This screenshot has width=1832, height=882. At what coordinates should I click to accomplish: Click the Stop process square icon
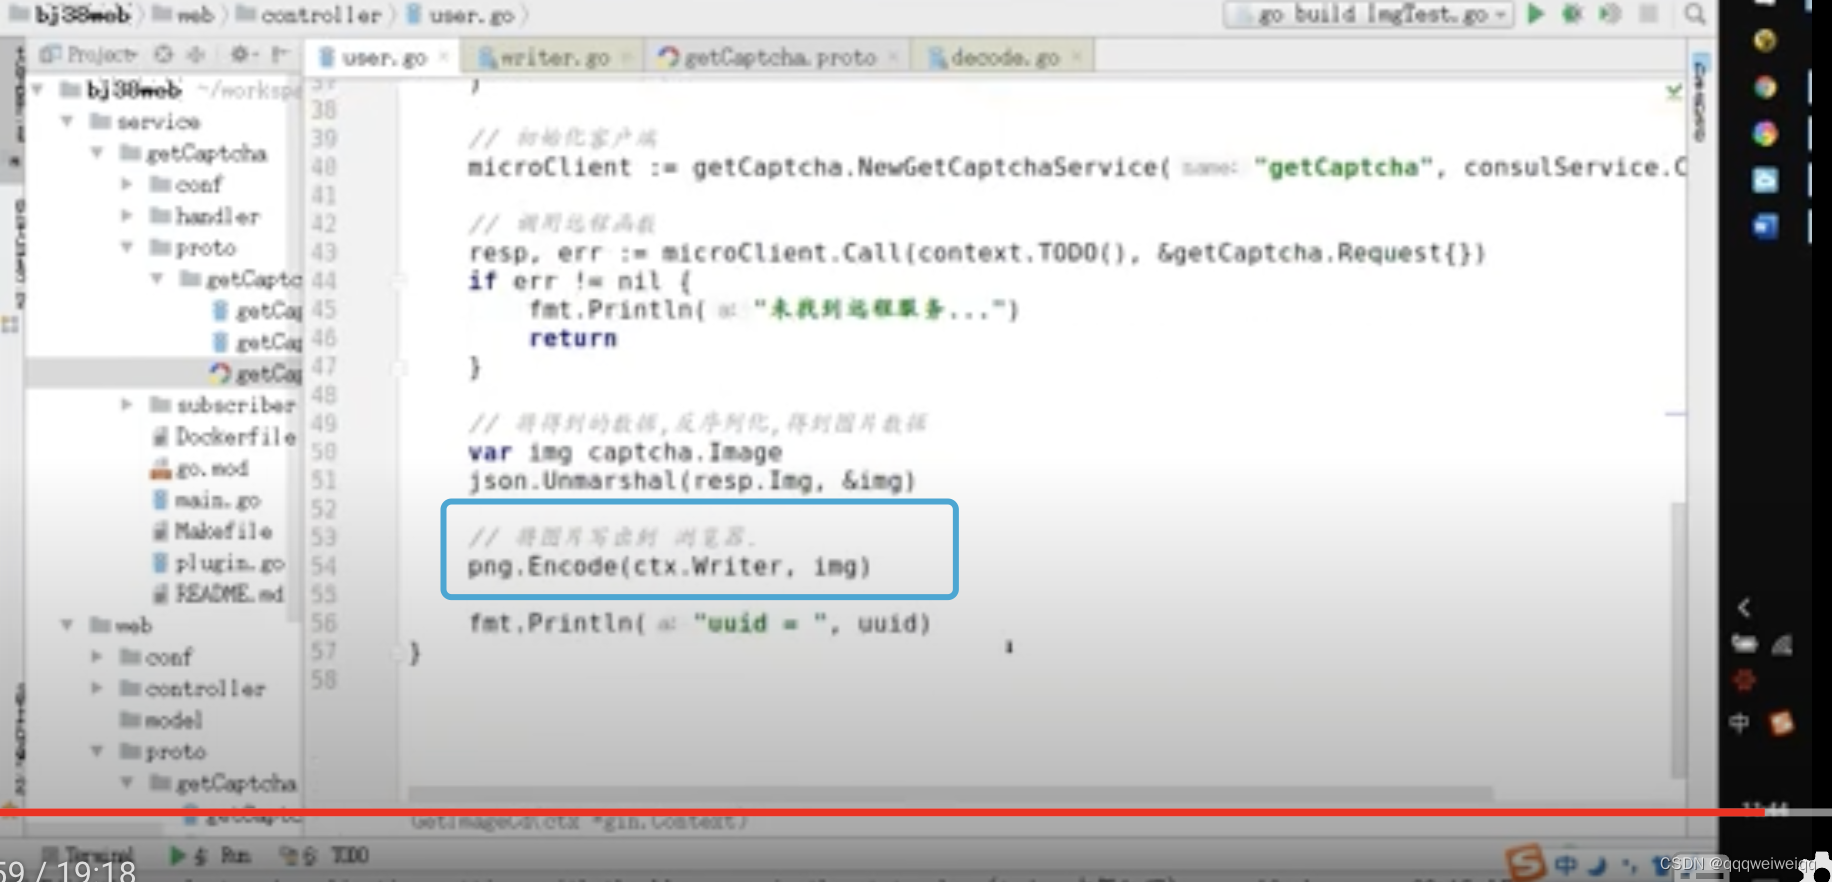pyautogui.click(x=1649, y=14)
